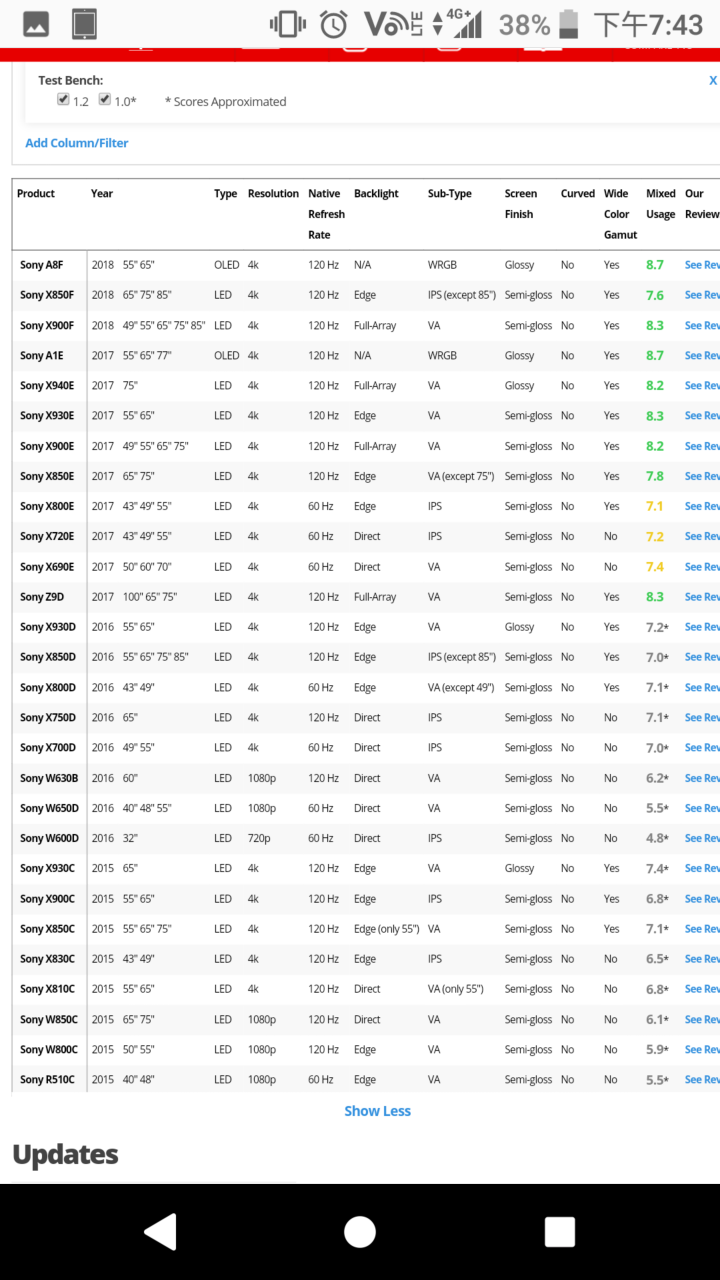The width and height of the screenshot is (720, 1280).
Task: Select the Sony X900F product name
Action: click(x=47, y=325)
